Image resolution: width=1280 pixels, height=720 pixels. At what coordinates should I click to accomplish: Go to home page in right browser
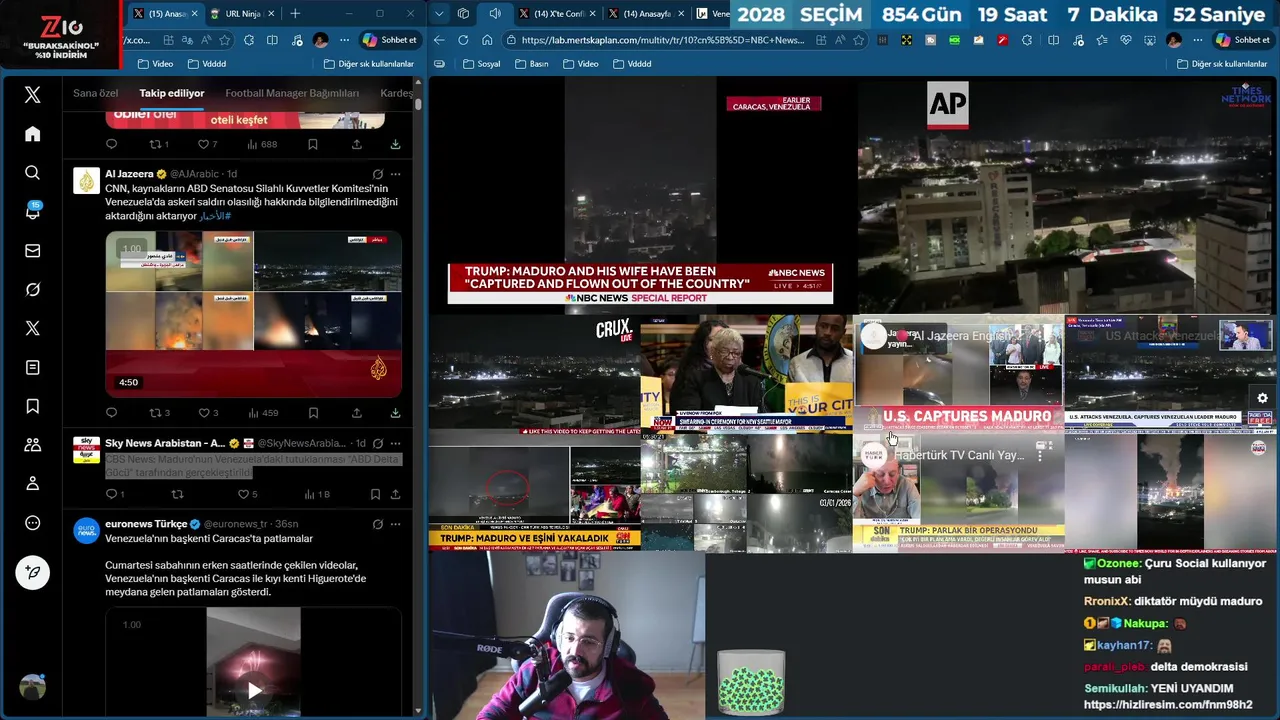pos(487,40)
